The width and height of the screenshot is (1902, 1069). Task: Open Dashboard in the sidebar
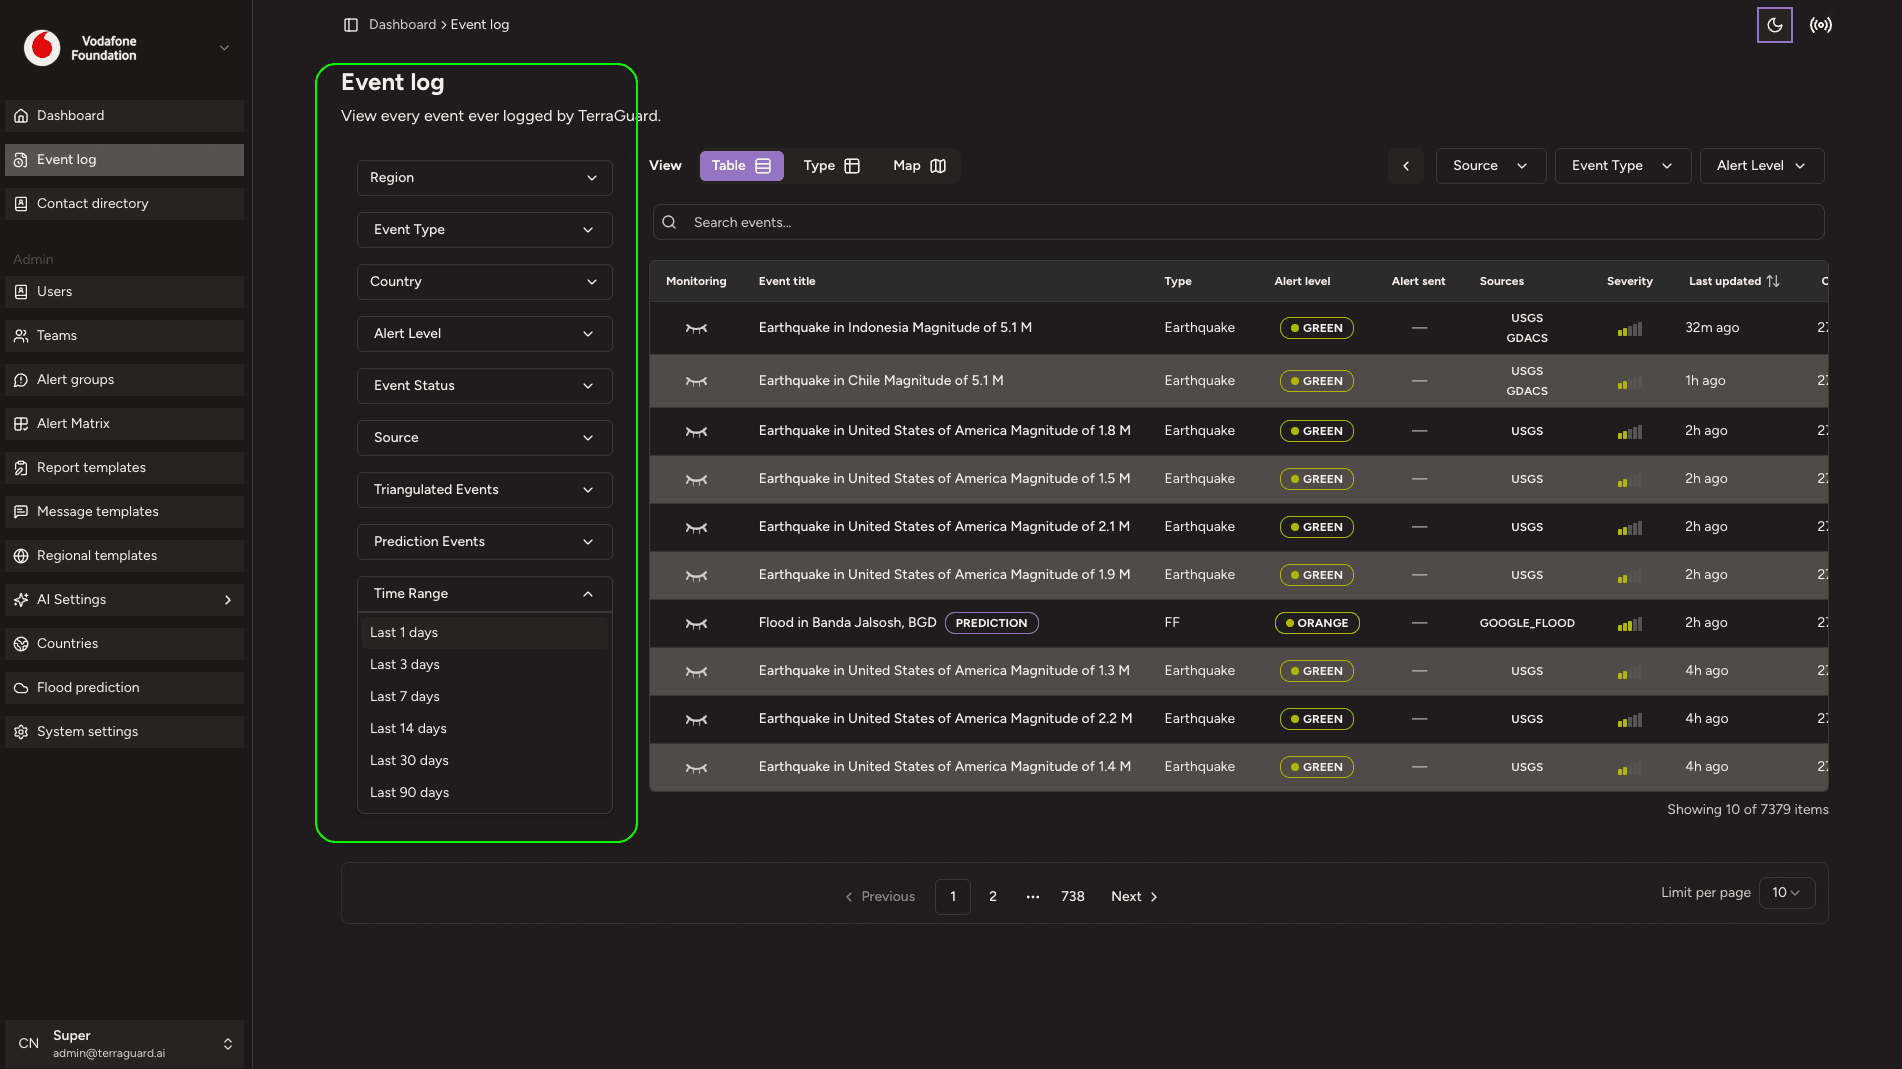[x=124, y=116]
